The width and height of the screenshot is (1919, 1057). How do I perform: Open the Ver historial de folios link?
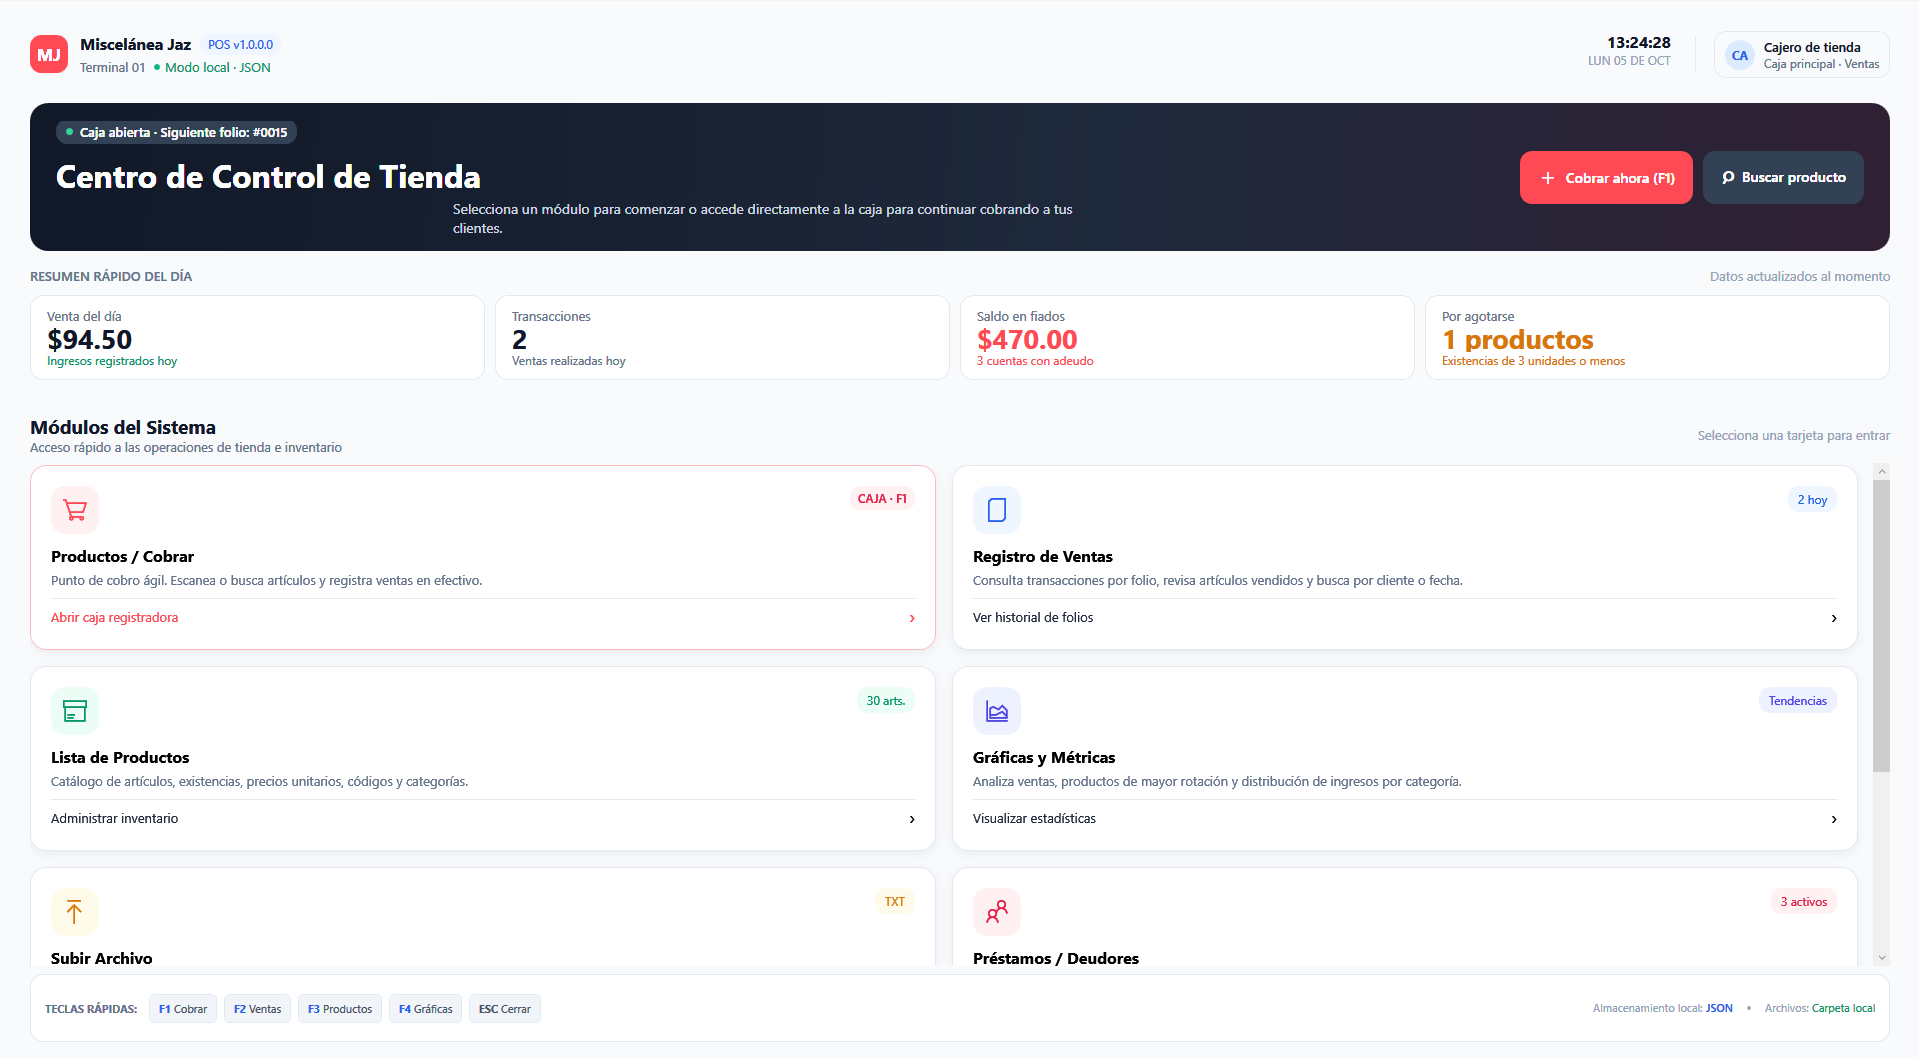[1033, 618]
